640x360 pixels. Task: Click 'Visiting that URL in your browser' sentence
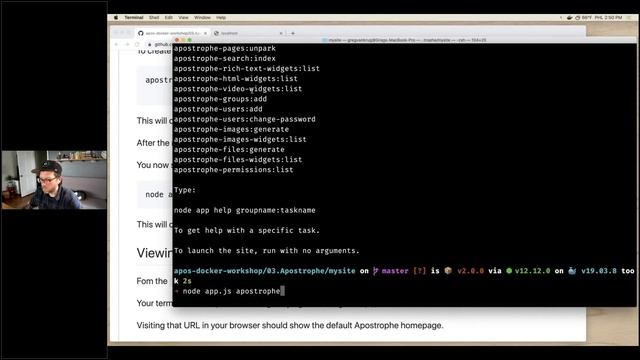click(290, 325)
